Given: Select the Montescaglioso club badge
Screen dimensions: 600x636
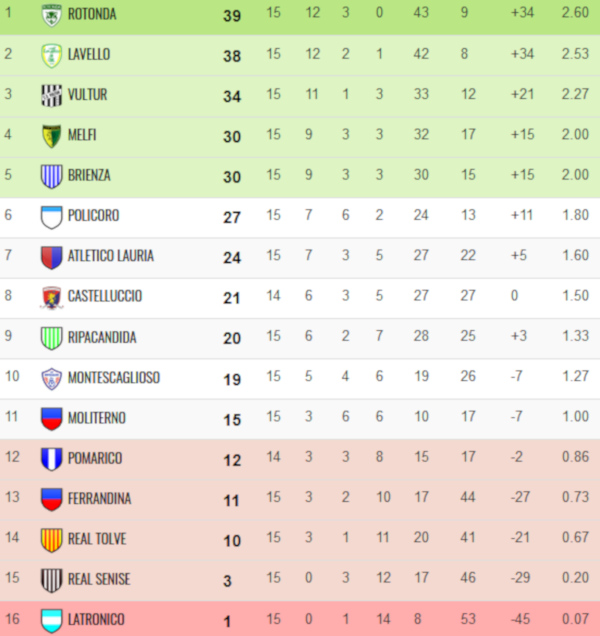Looking at the screenshot, I should click(52, 378).
